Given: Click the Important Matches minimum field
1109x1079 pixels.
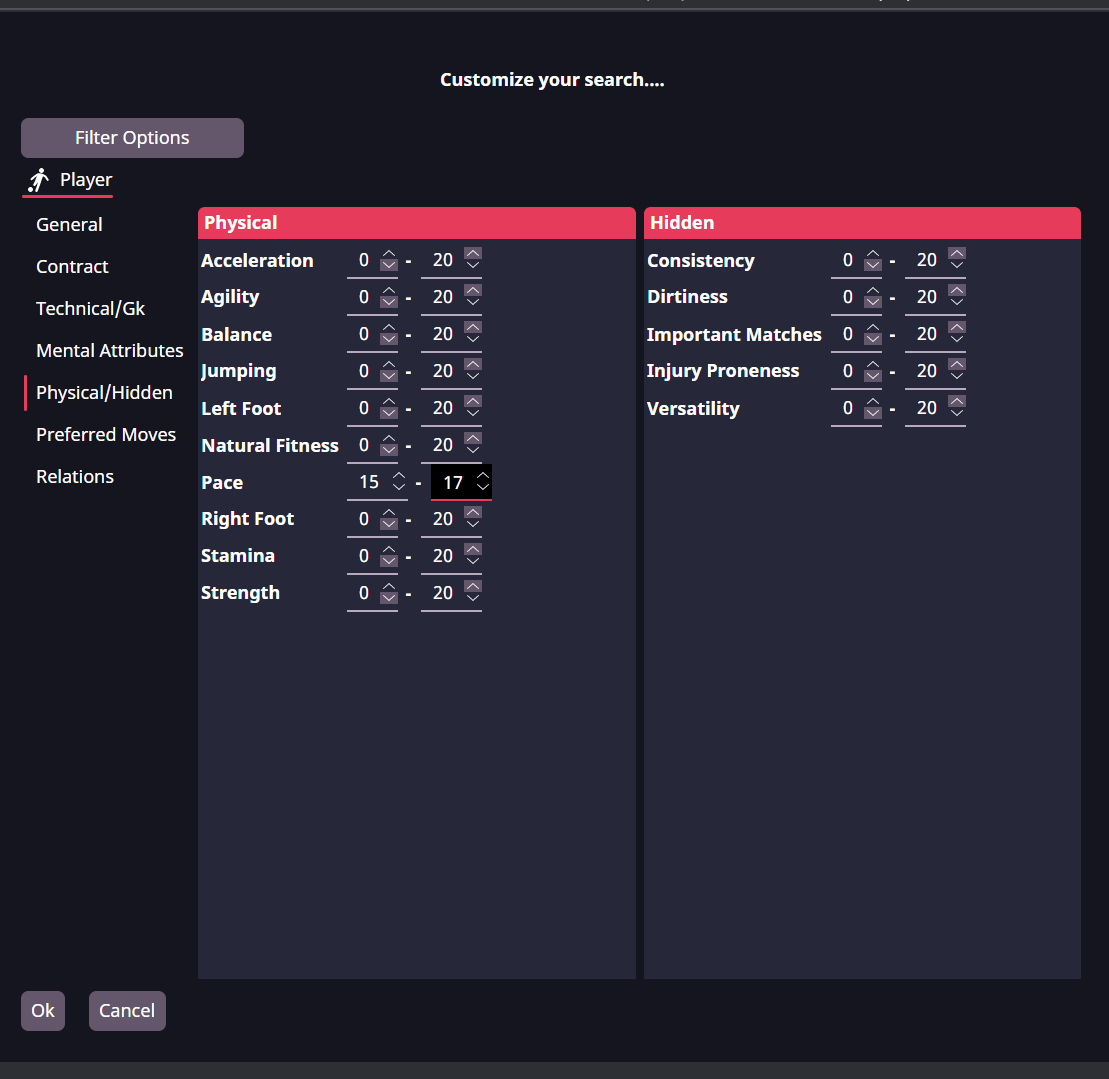Looking at the screenshot, I should (x=846, y=334).
